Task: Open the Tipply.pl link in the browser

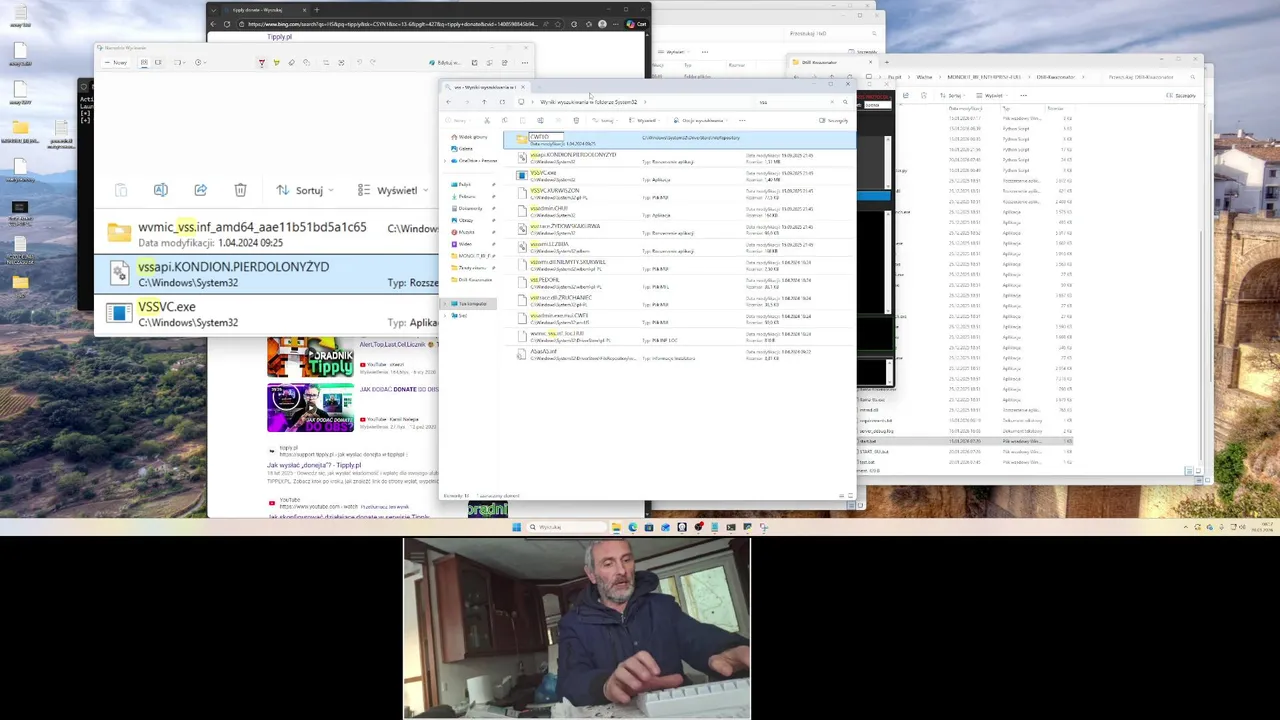Action: [279, 37]
